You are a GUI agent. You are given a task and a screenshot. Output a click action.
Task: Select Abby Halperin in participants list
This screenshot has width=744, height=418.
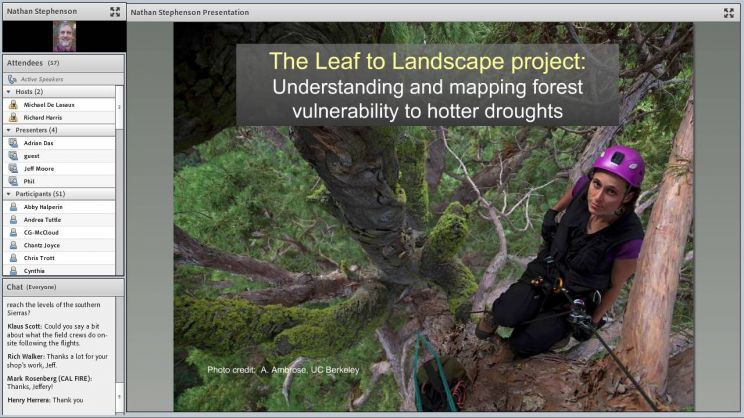click(x=59, y=207)
